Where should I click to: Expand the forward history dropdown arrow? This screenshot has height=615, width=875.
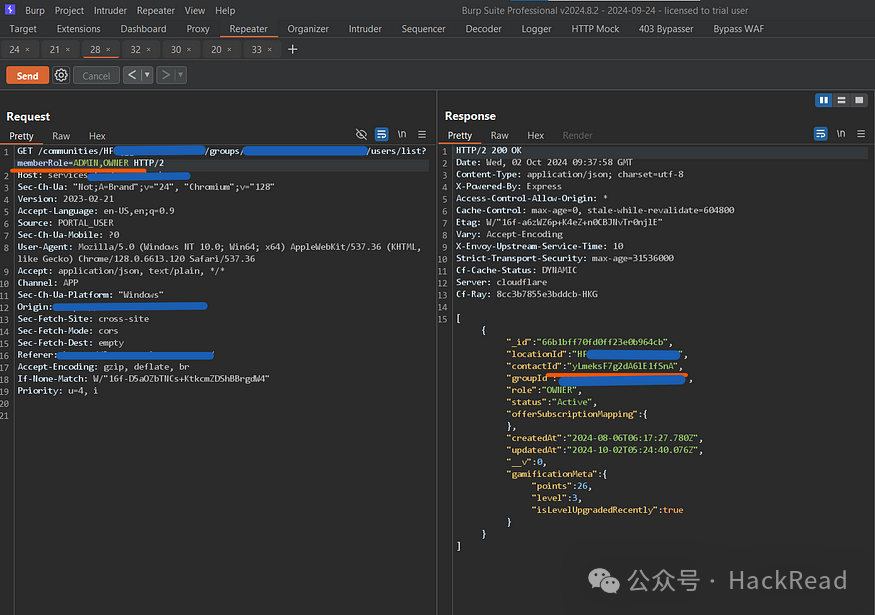[180, 75]
